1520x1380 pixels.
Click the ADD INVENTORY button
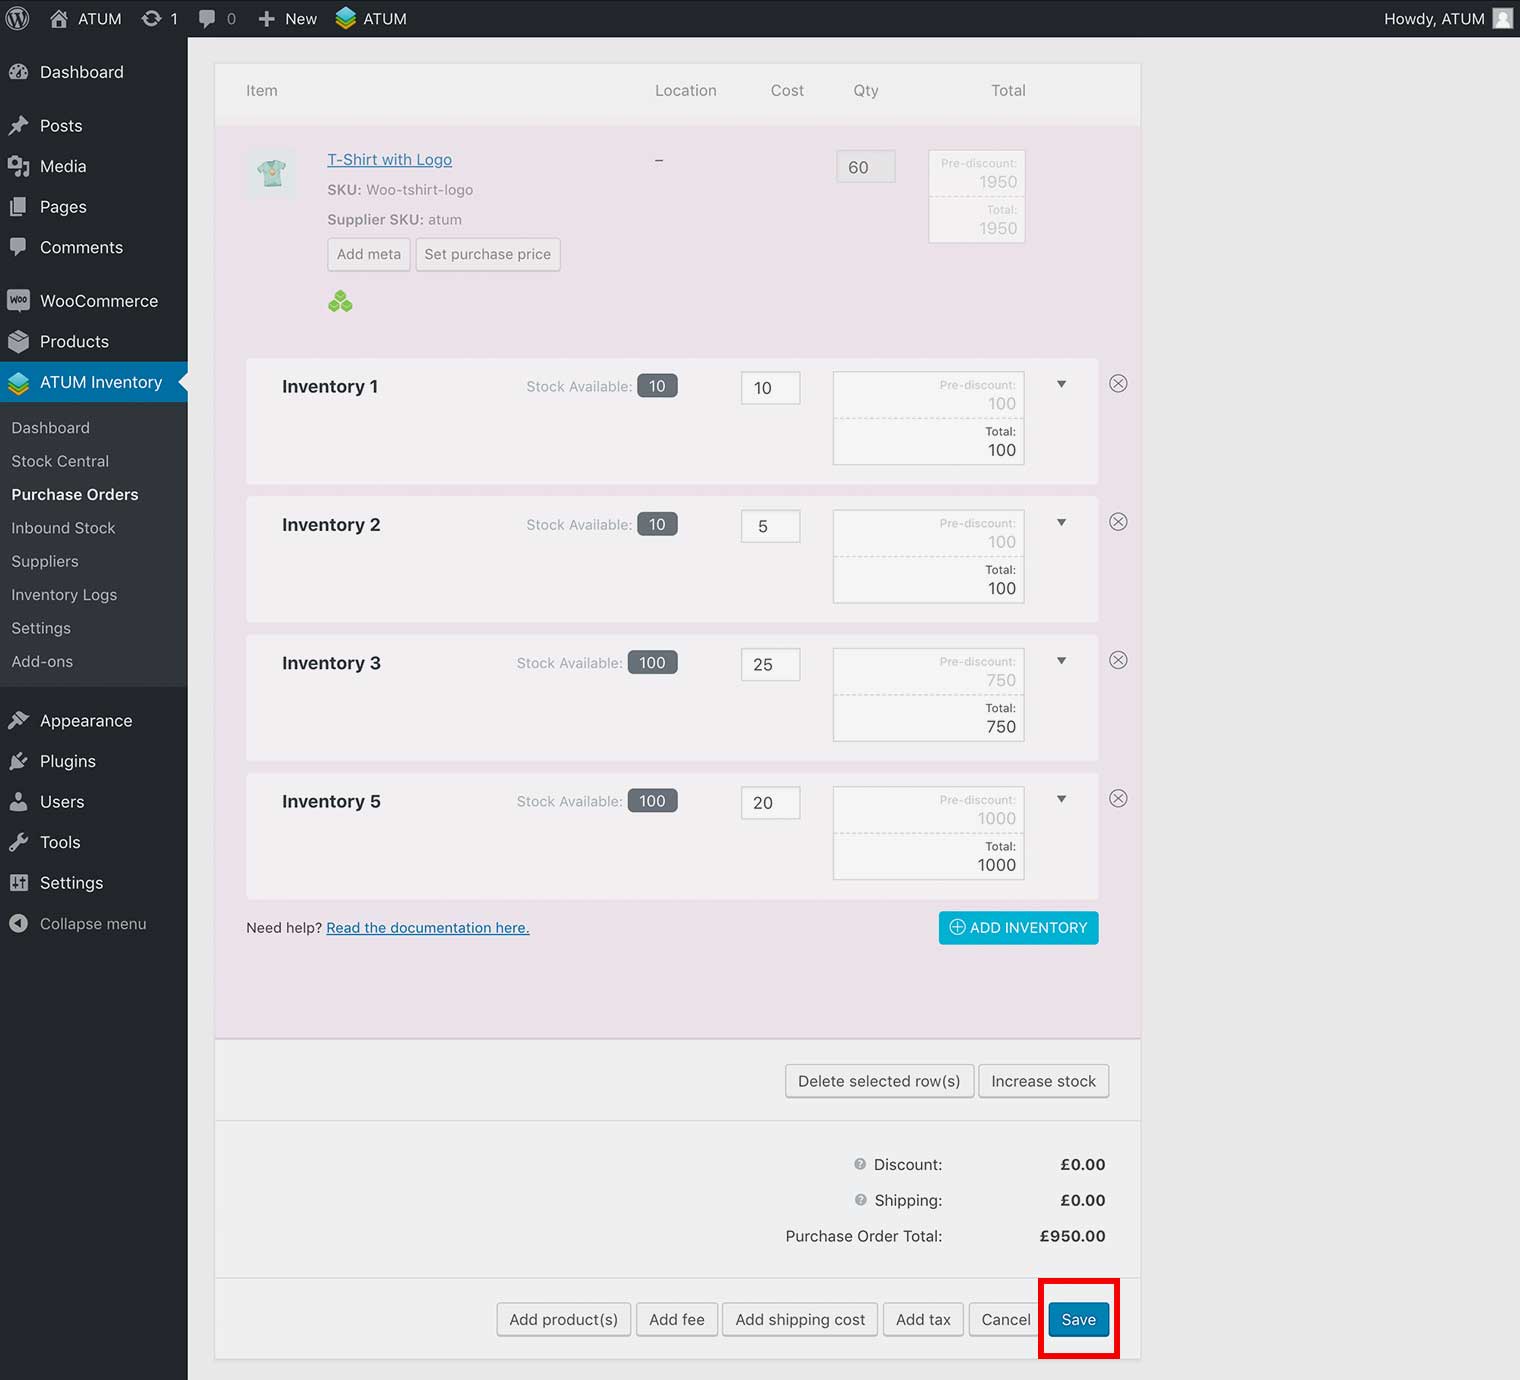point(1018,927)
